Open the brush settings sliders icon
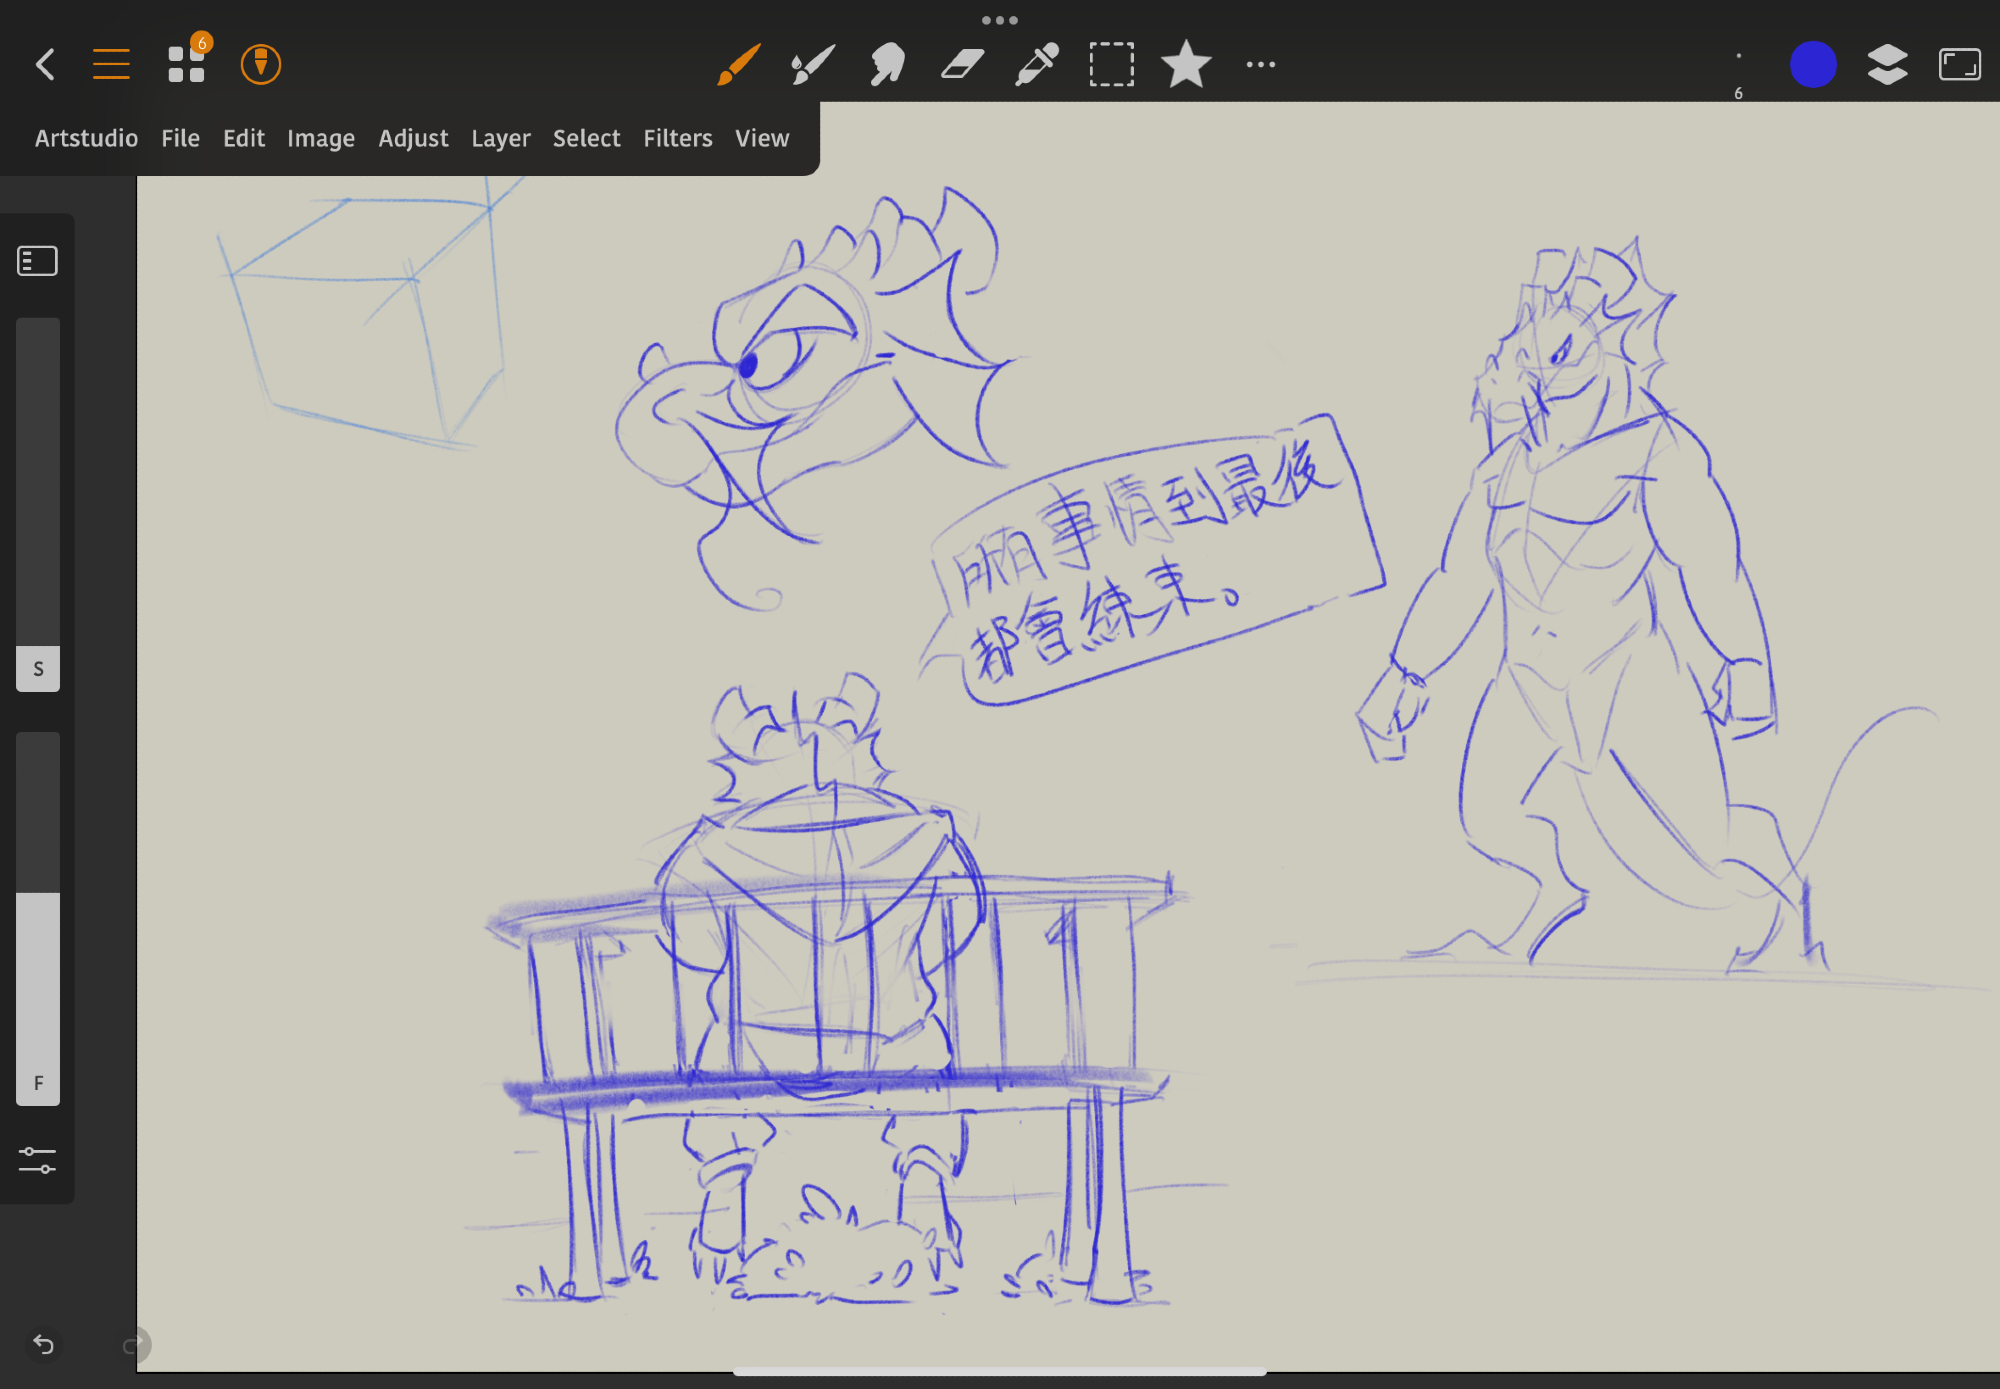This screenshot has height=1389, width=2000. (38, 1160)
